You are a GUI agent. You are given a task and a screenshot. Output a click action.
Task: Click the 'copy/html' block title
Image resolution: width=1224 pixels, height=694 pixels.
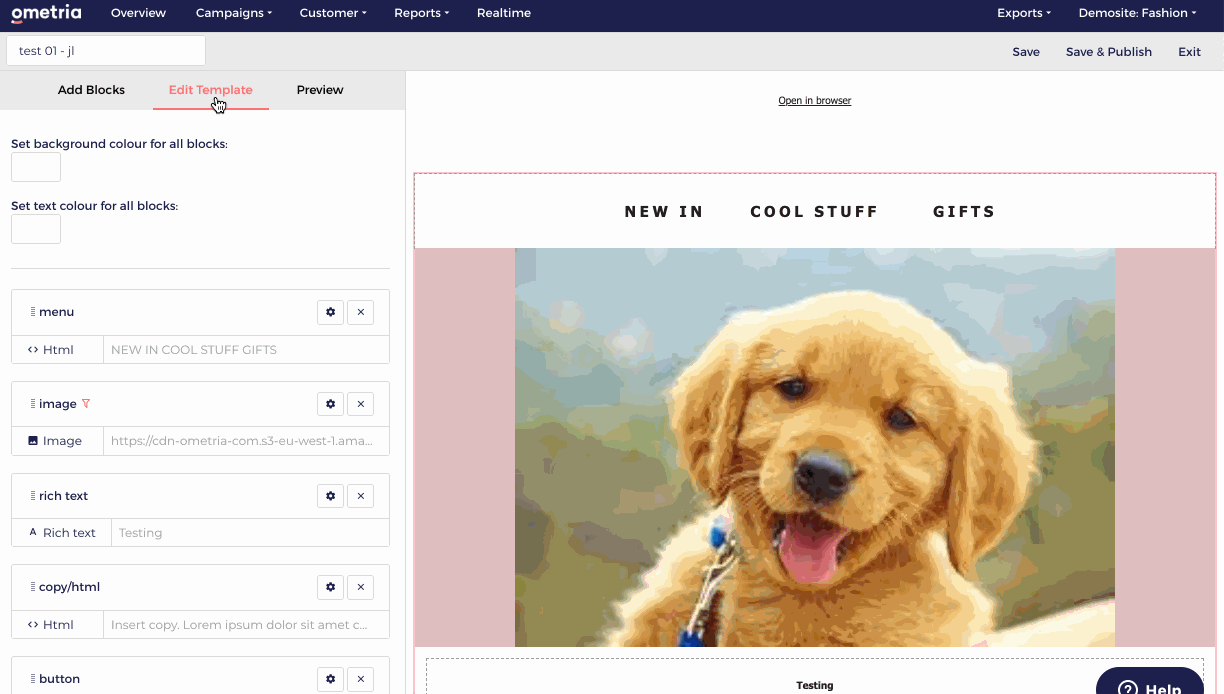point(70,587)
